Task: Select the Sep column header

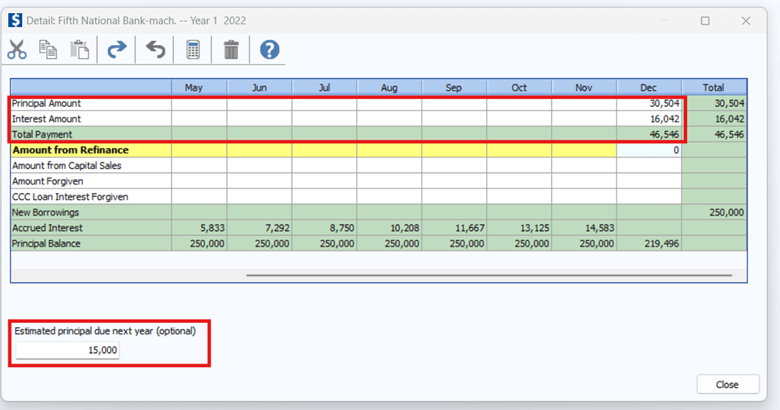Action: click(x=454, y=88)
